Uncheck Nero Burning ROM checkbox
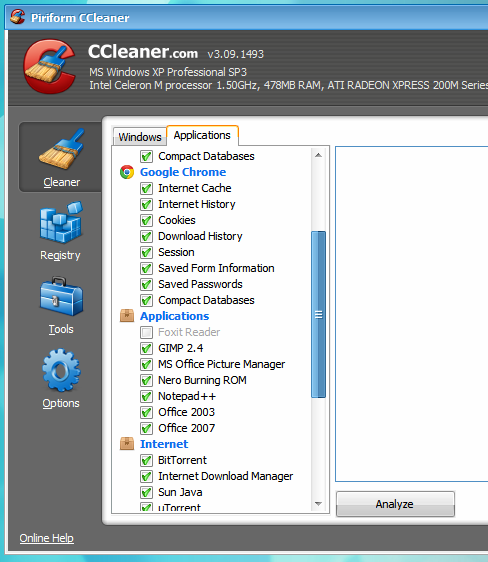The image size is (488, 562). pos(146,380)
